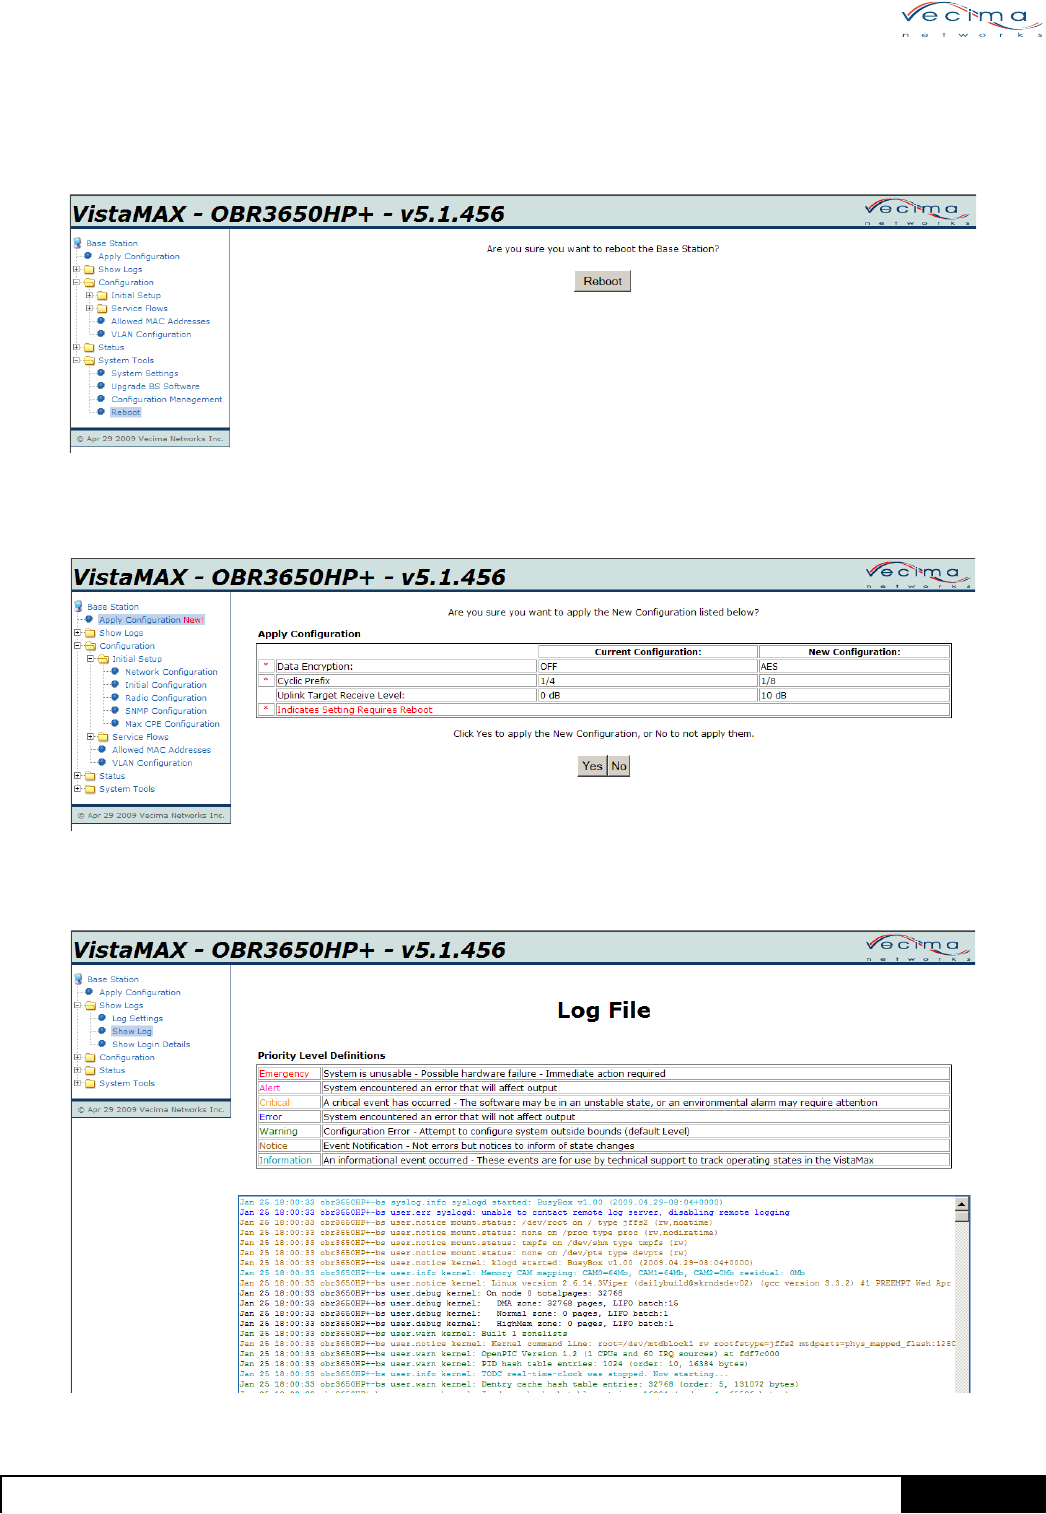The width and height of the screenshot is (1046, 1514).
Task: Click the Warning priority level label
Action: click(279, 1132)
